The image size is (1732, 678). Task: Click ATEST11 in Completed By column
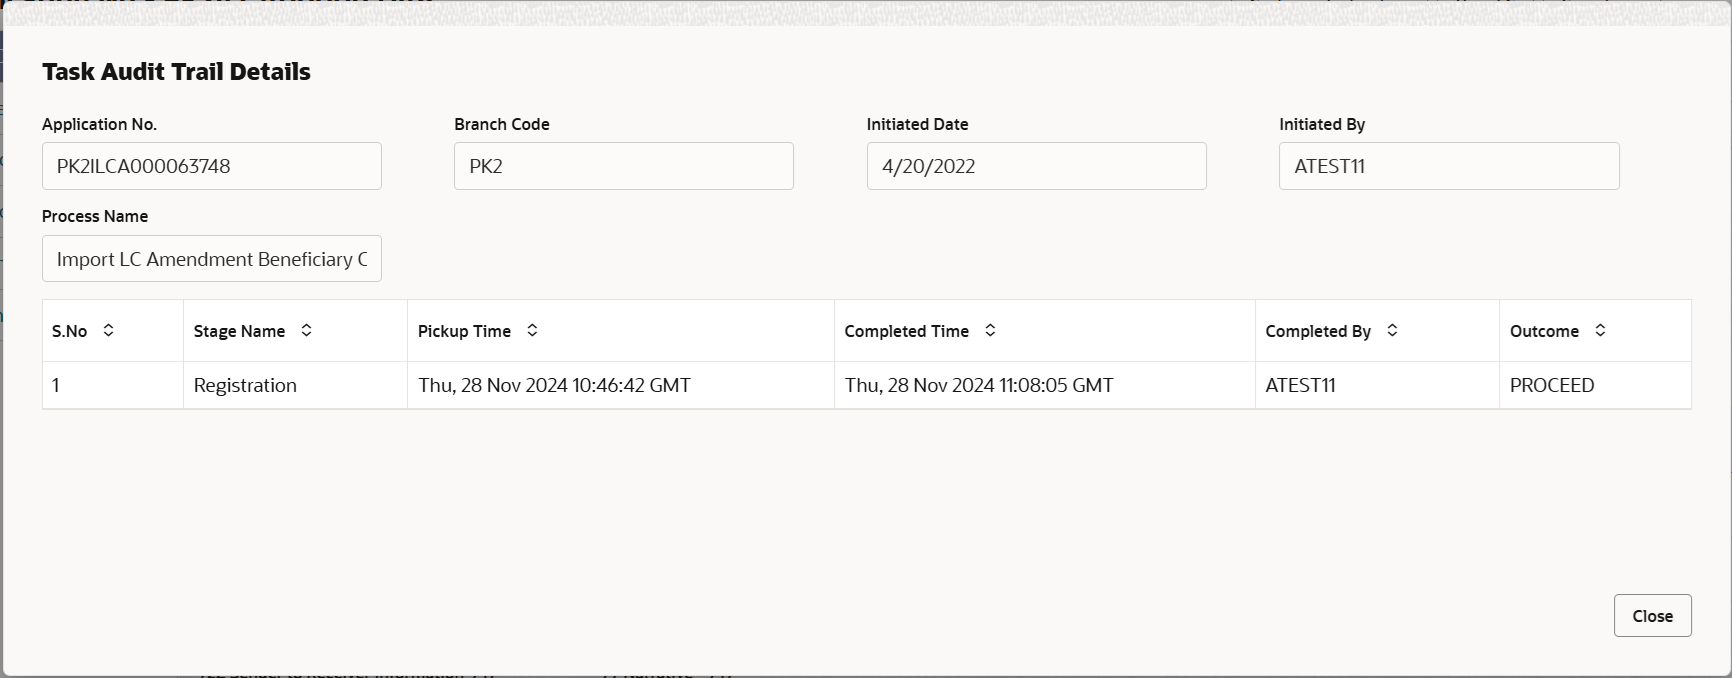1300,385
